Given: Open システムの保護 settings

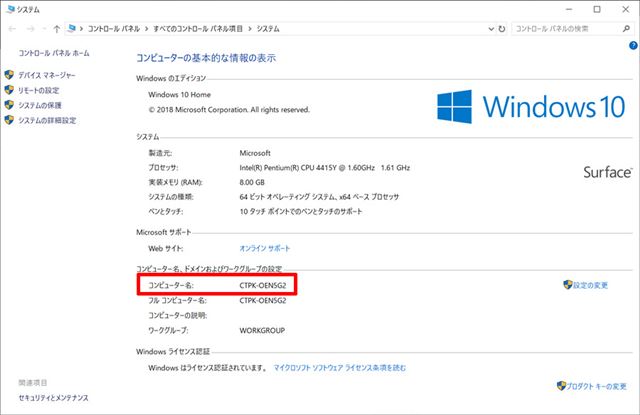Looking at the screenshot, I should point(40,105).
